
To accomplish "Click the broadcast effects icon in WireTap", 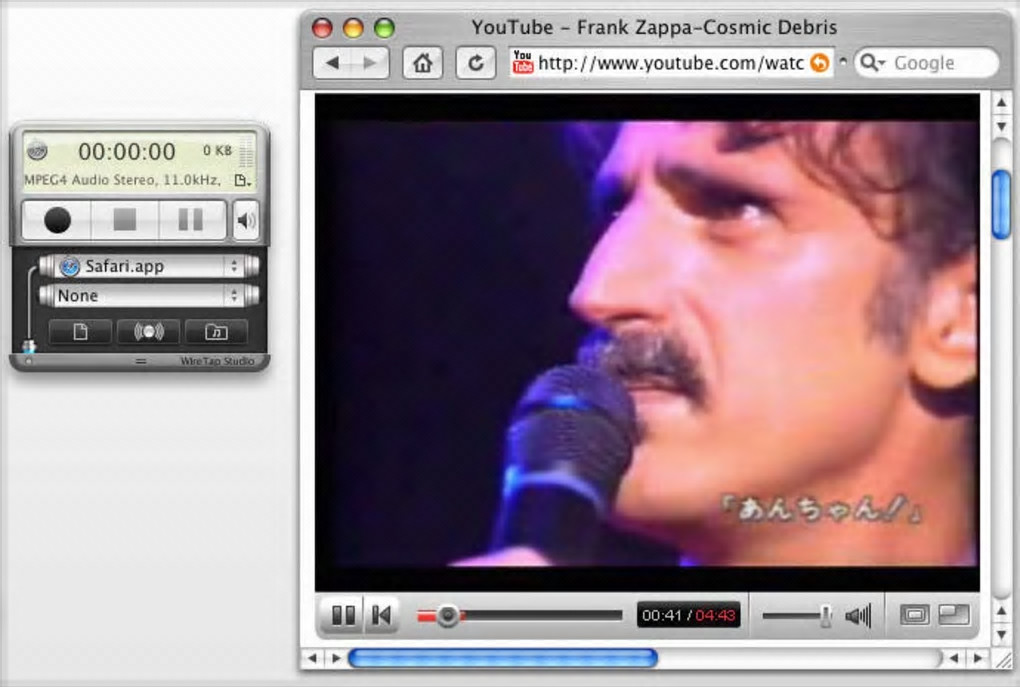I will (x=148, y=332).
